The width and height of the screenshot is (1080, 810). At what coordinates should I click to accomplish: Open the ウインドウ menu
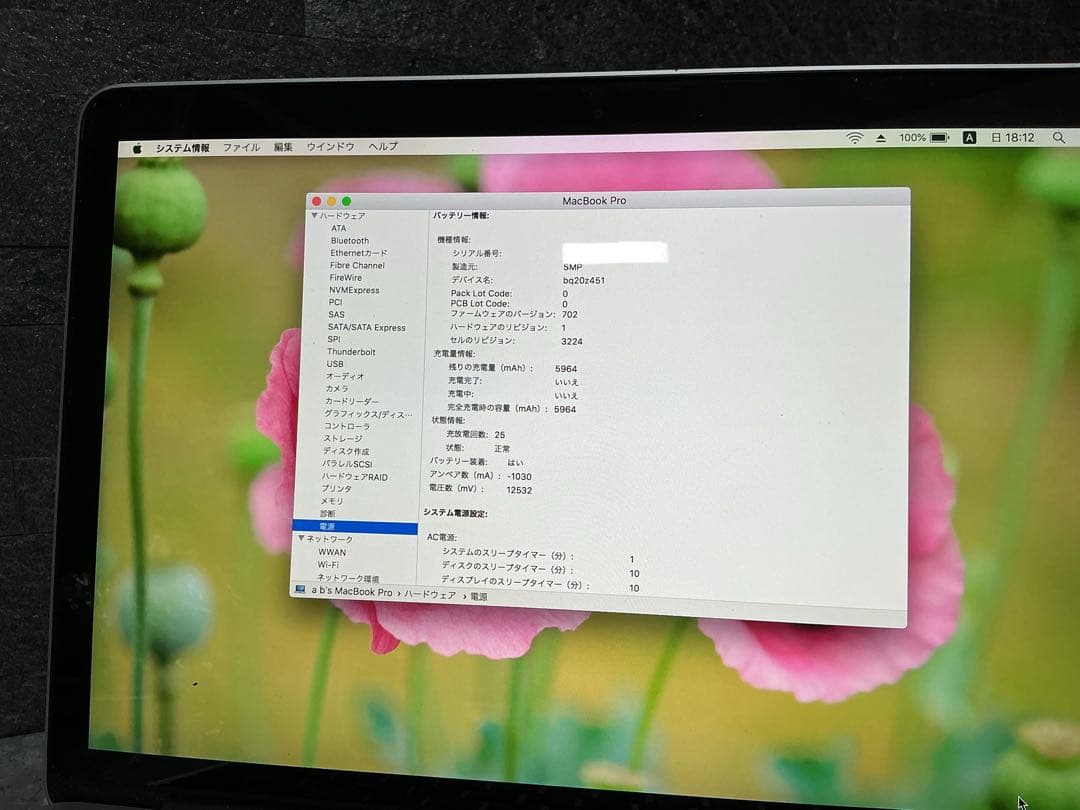point(330,146)
